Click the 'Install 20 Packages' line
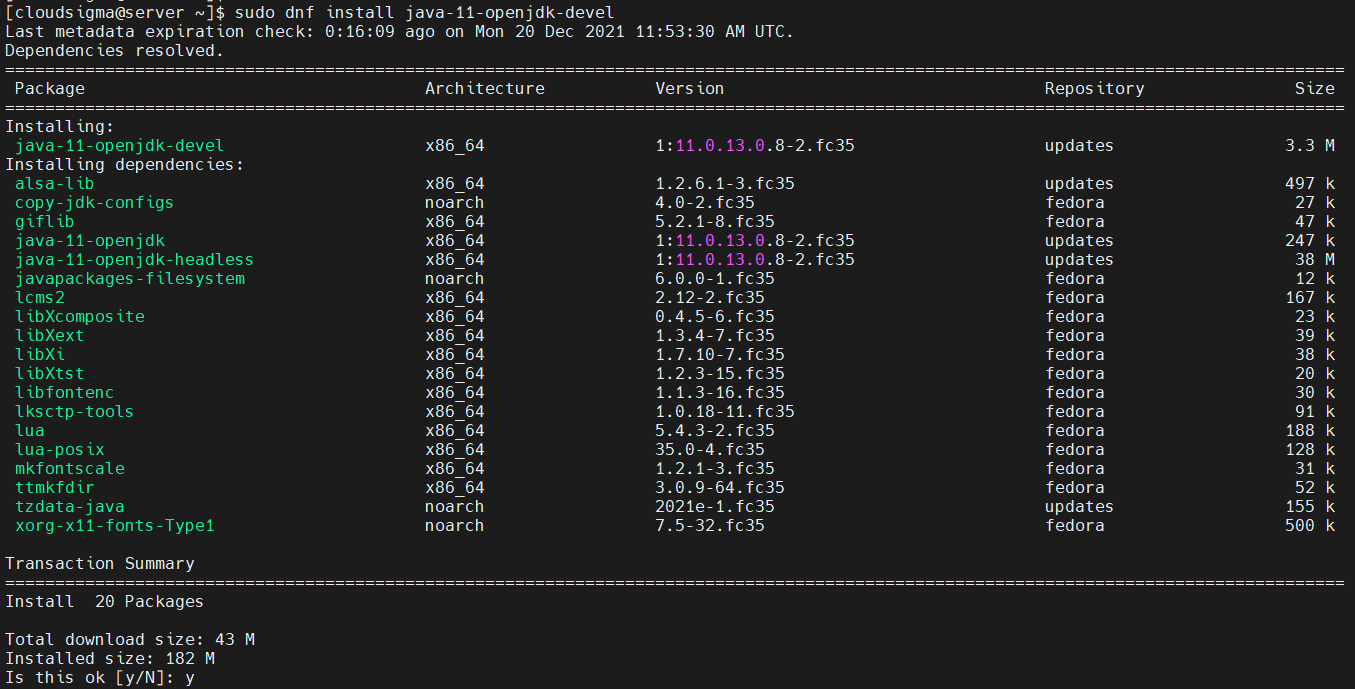 [105, 602]
